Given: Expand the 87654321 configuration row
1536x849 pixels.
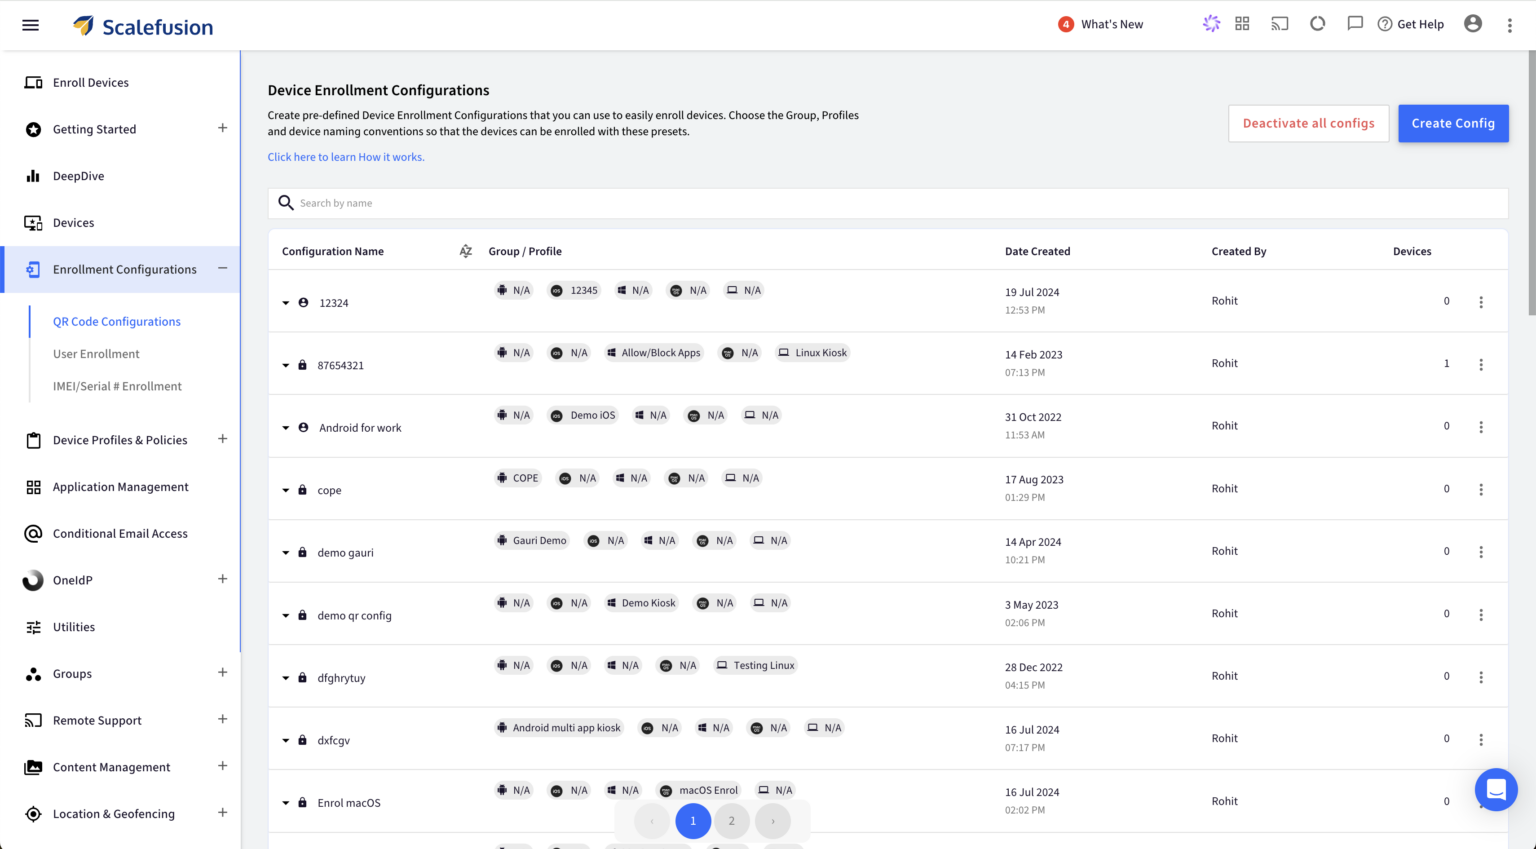Looking at the screenshot, I should pos(286,366).
